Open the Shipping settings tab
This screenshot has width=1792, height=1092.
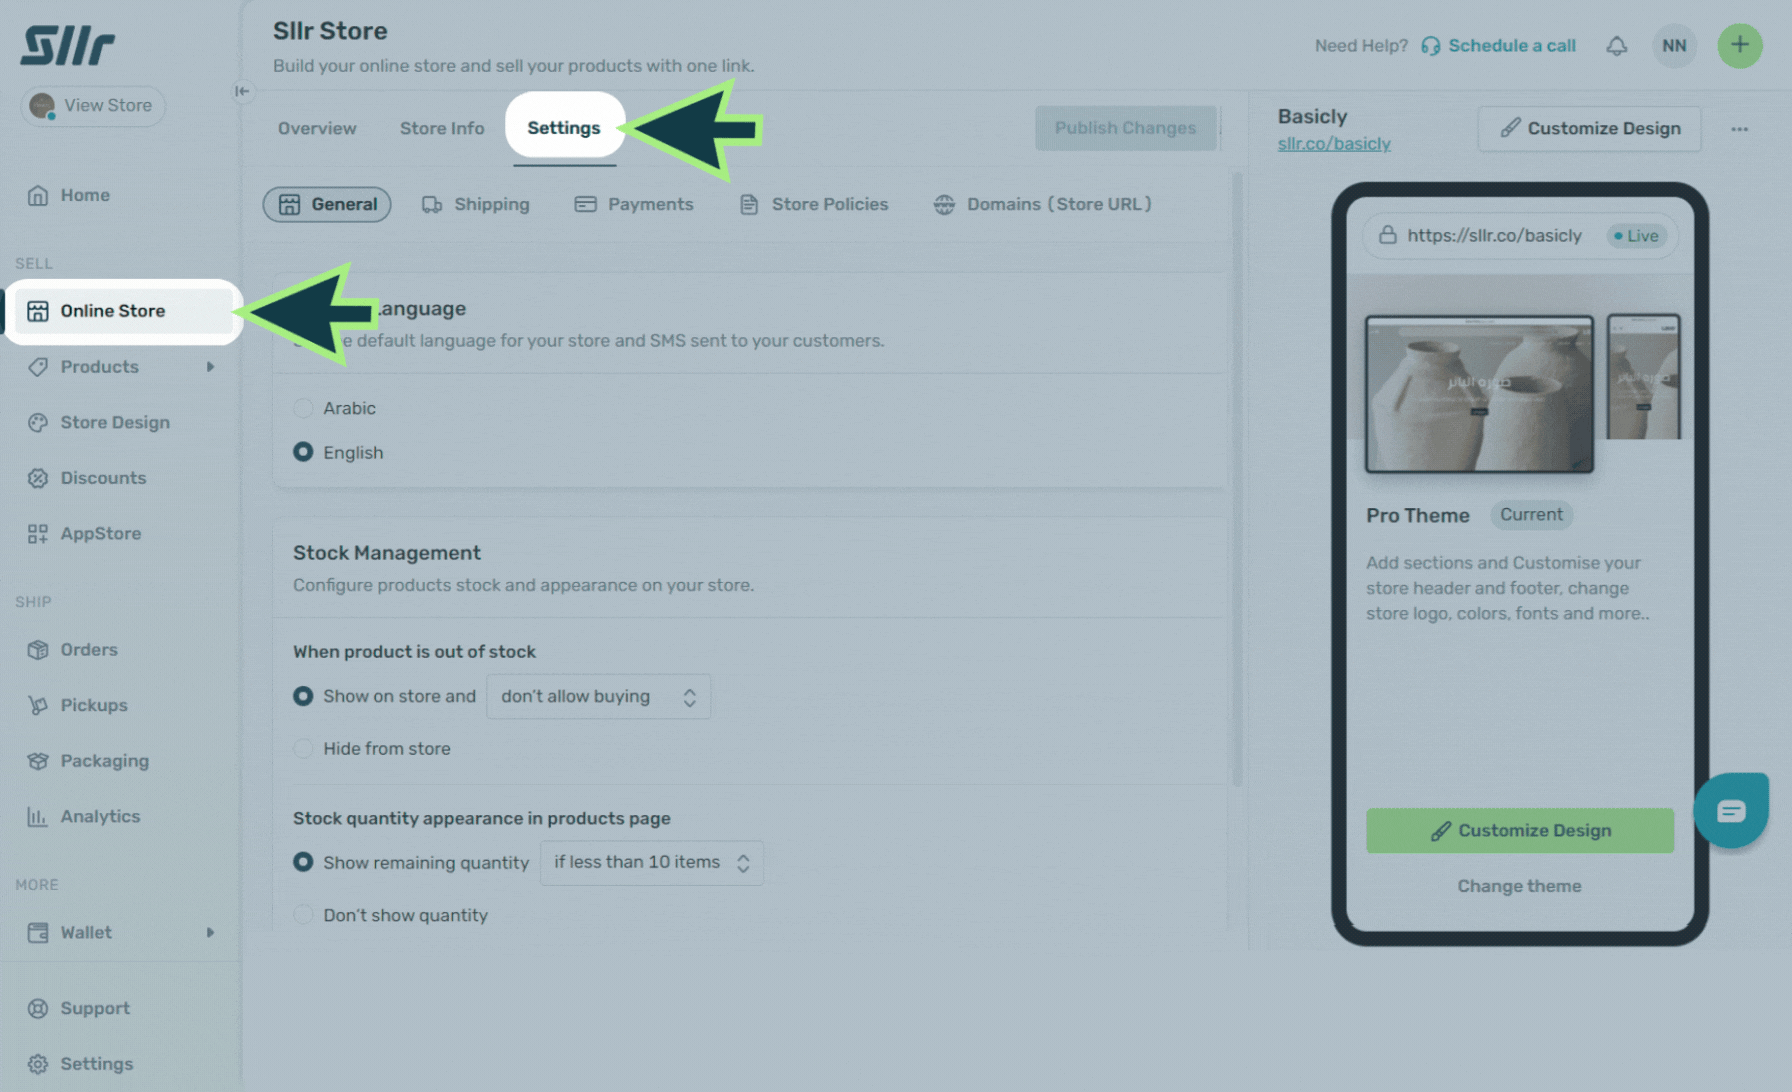(476, 204)
